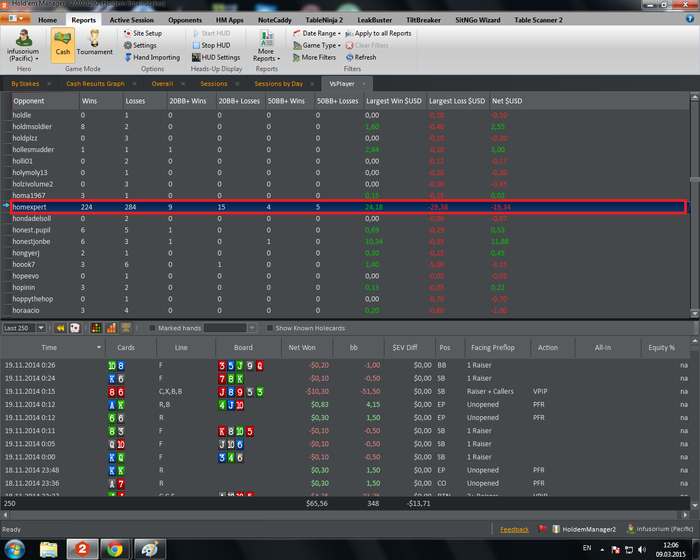Toggle the Marked hands checkbox
The height and width of the screenshot is (560, 700).
point(152,328)
